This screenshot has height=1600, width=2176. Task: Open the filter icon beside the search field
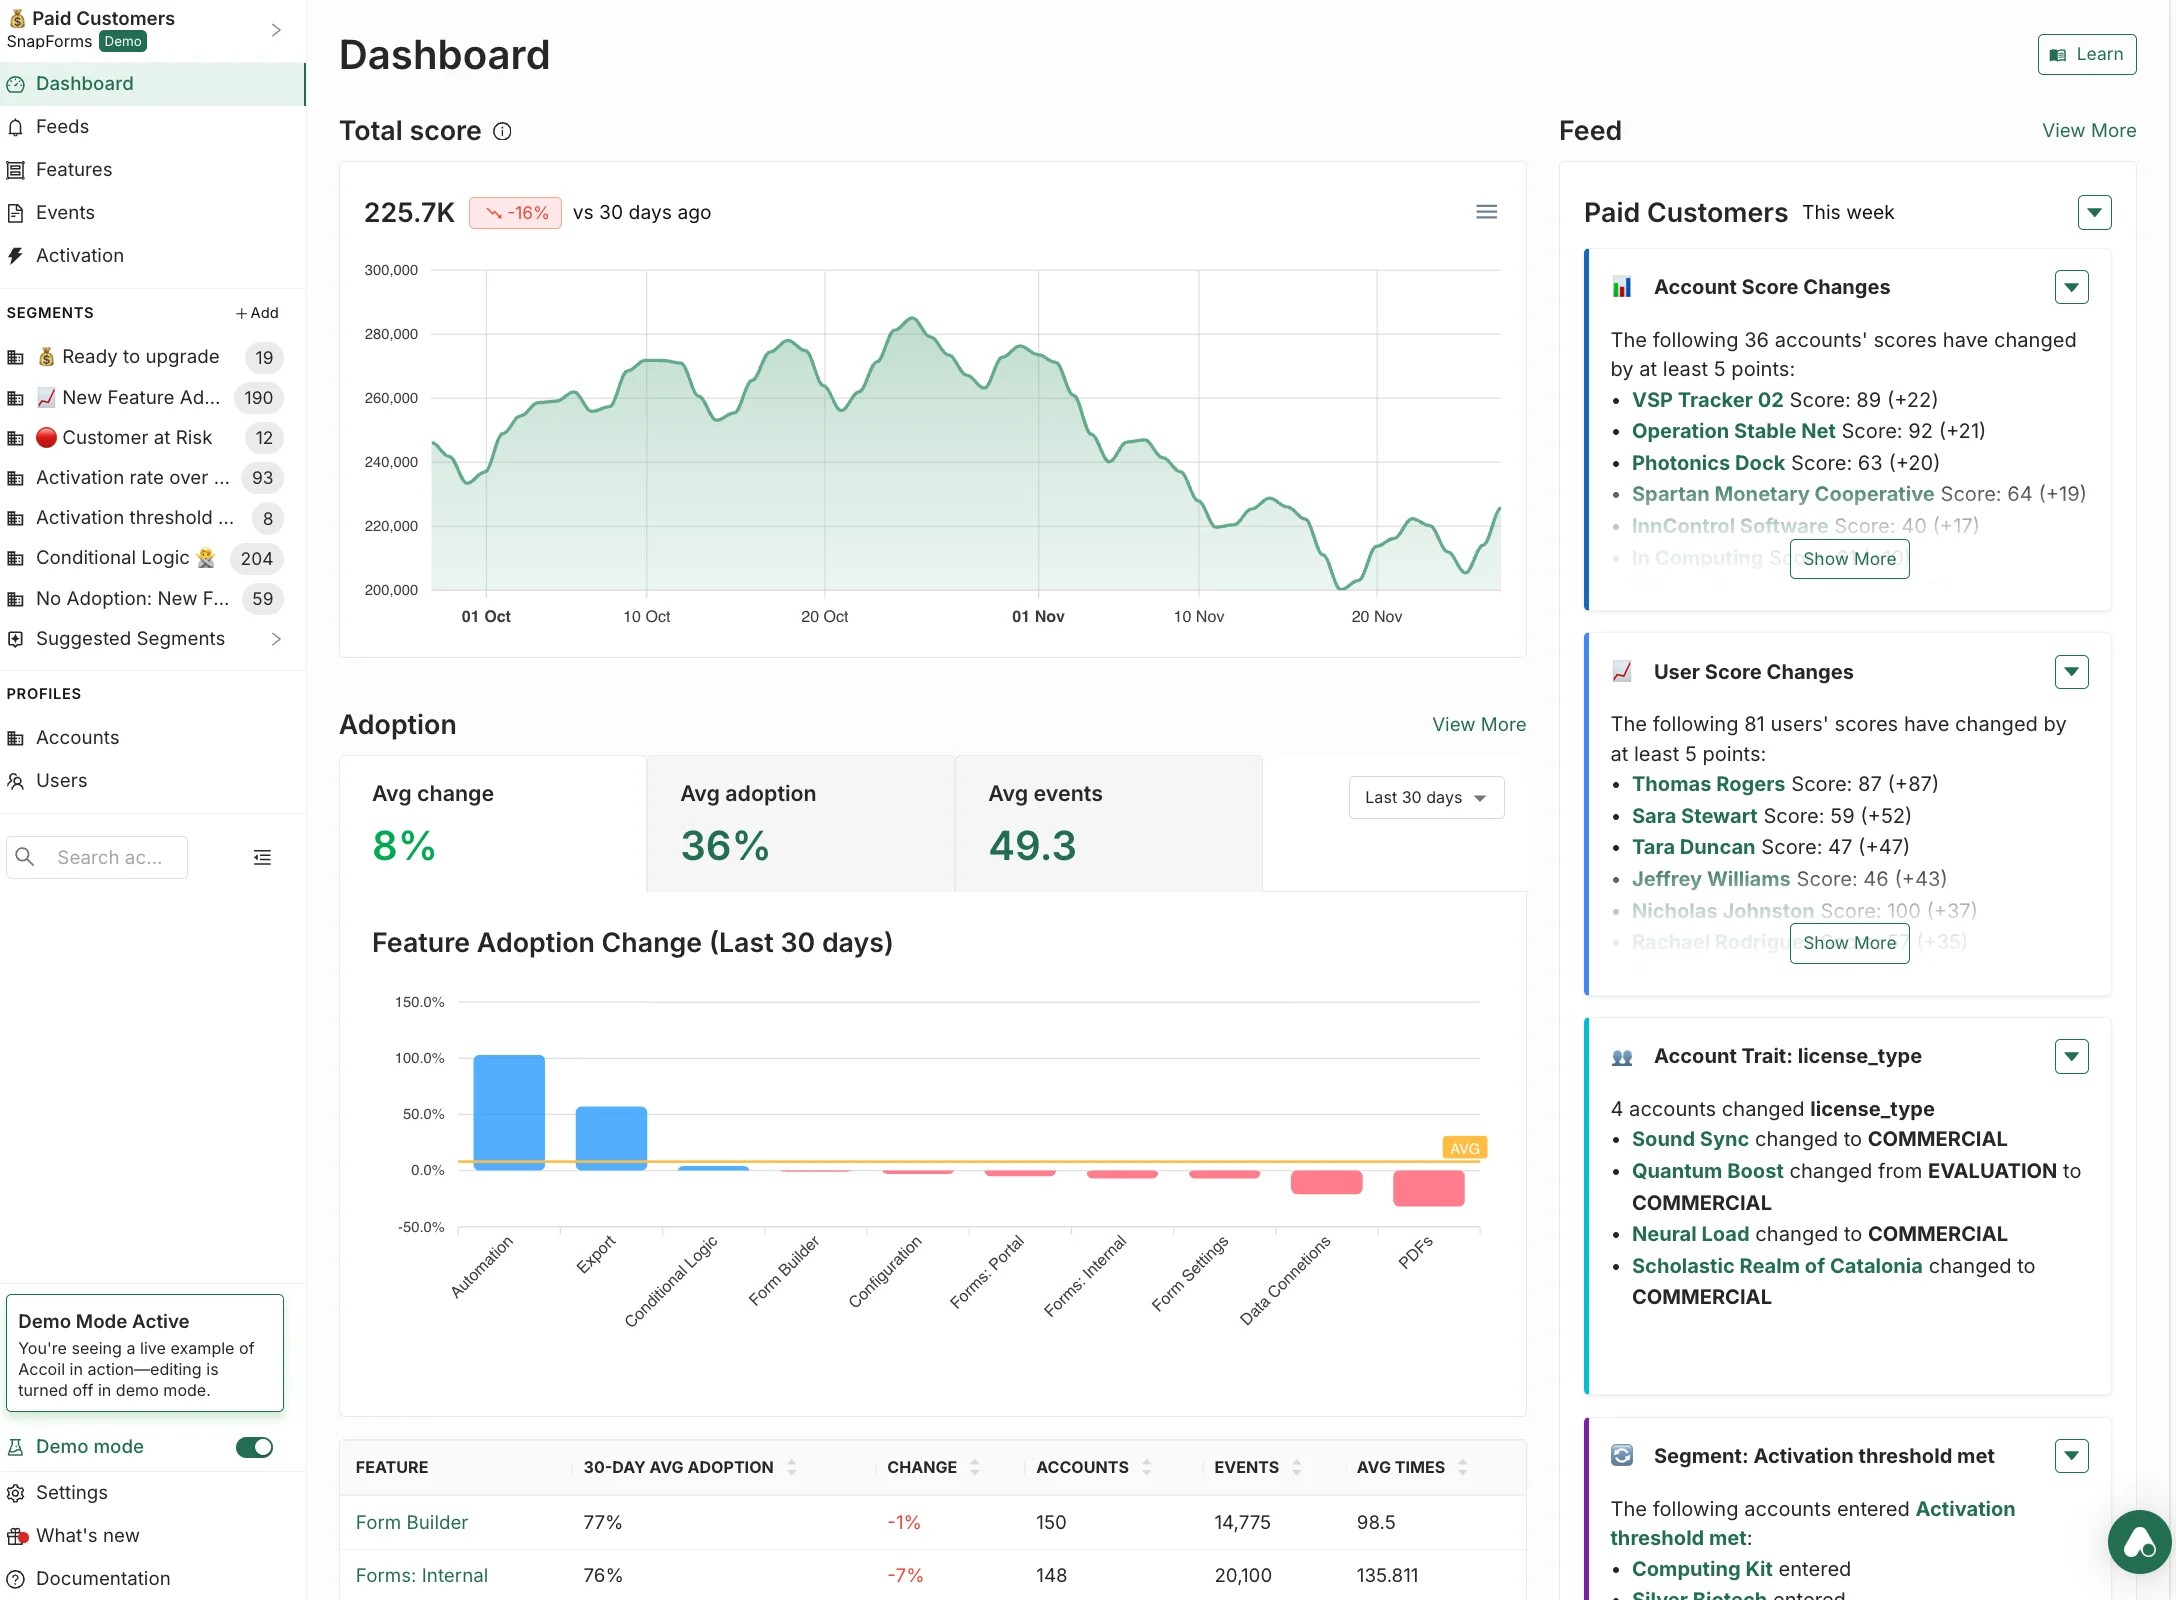(x=262, y=857)
